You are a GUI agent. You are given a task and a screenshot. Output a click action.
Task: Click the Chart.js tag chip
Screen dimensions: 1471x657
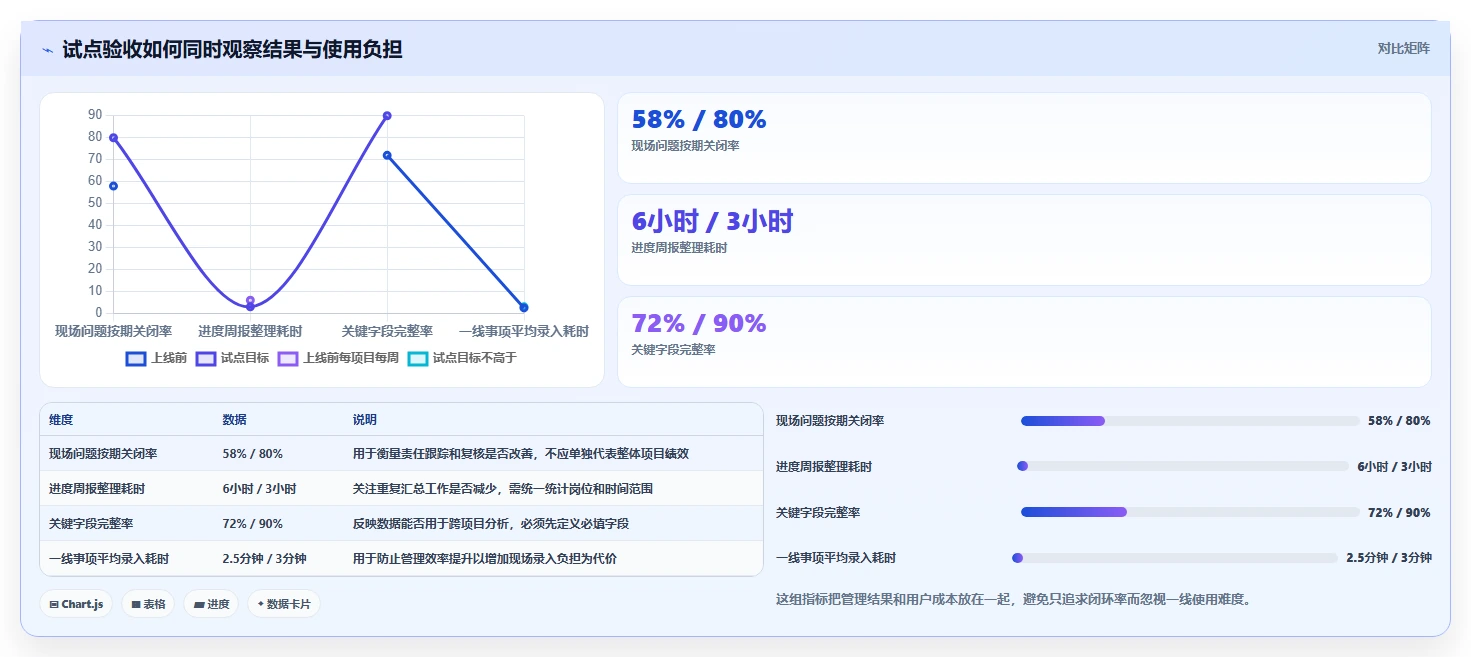click(76, 604)
